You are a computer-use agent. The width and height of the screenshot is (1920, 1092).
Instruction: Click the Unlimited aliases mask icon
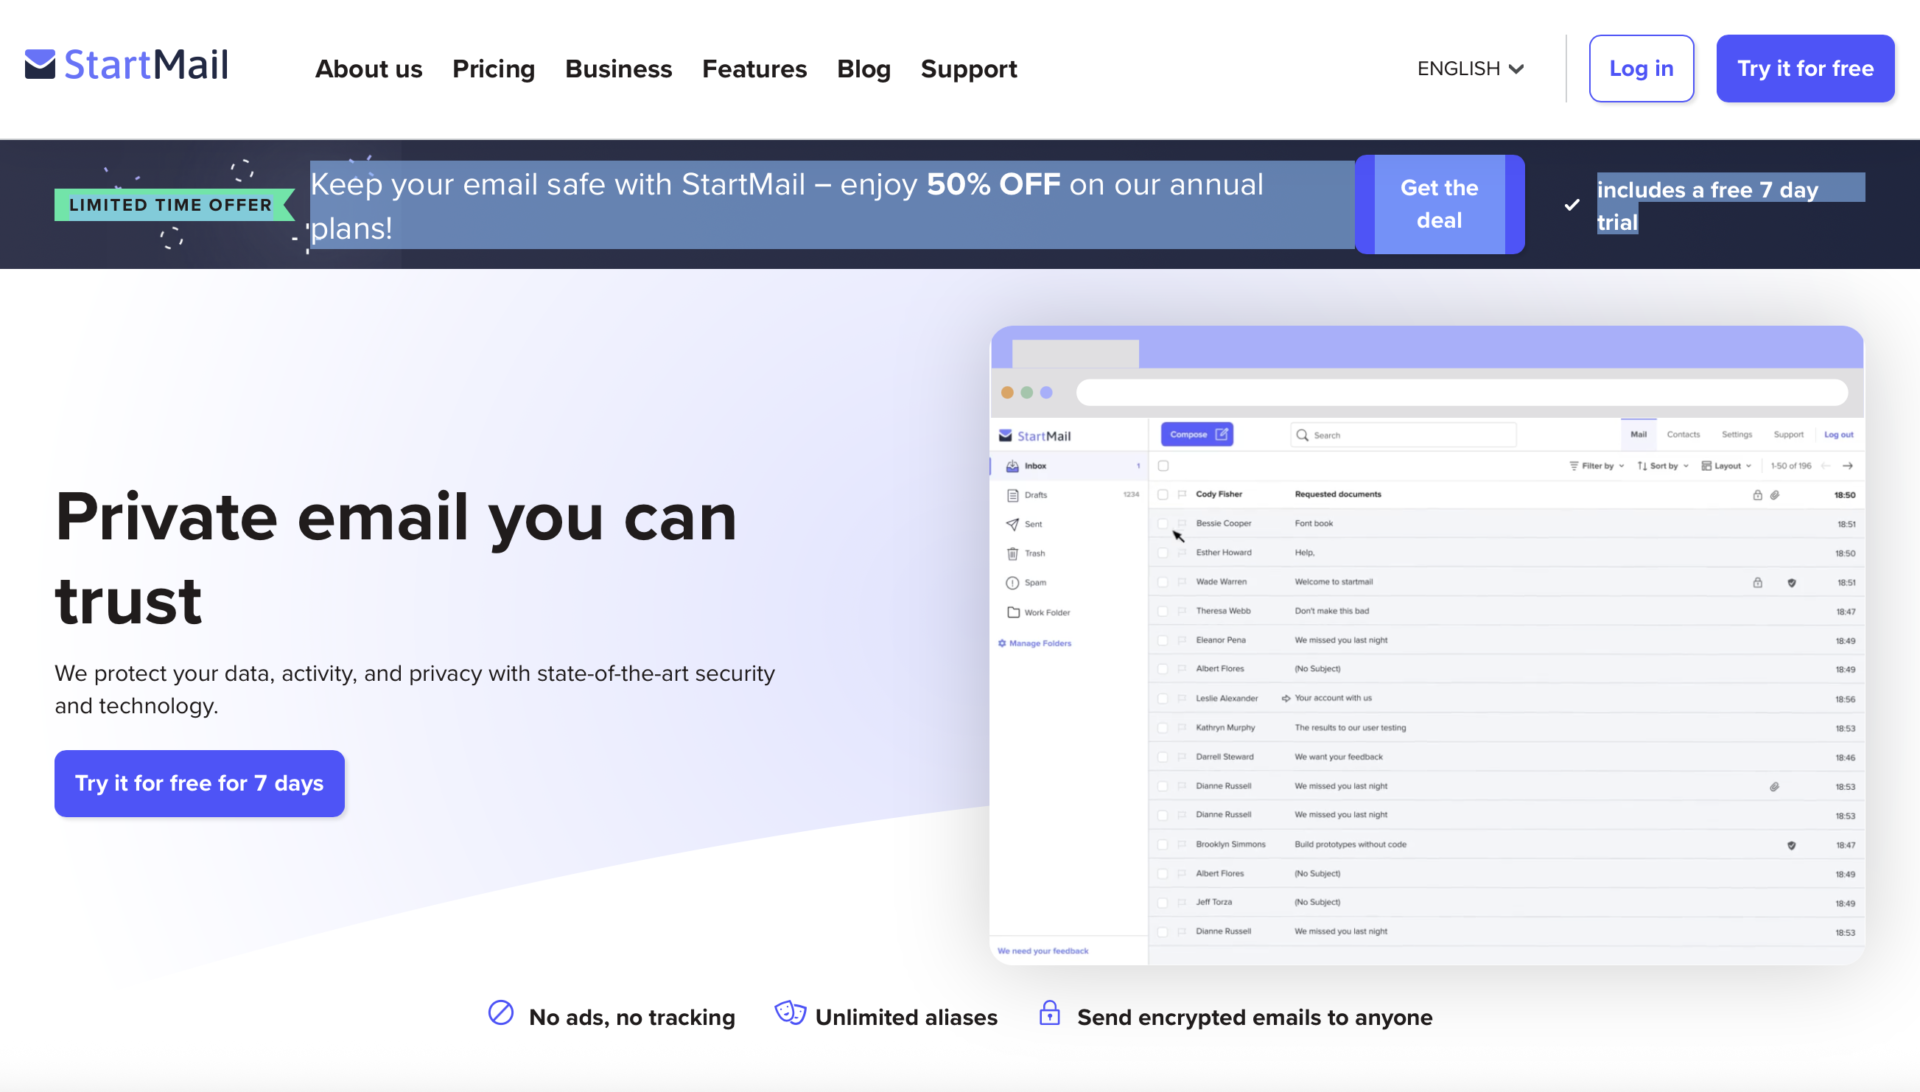(x=790, y=1013)
